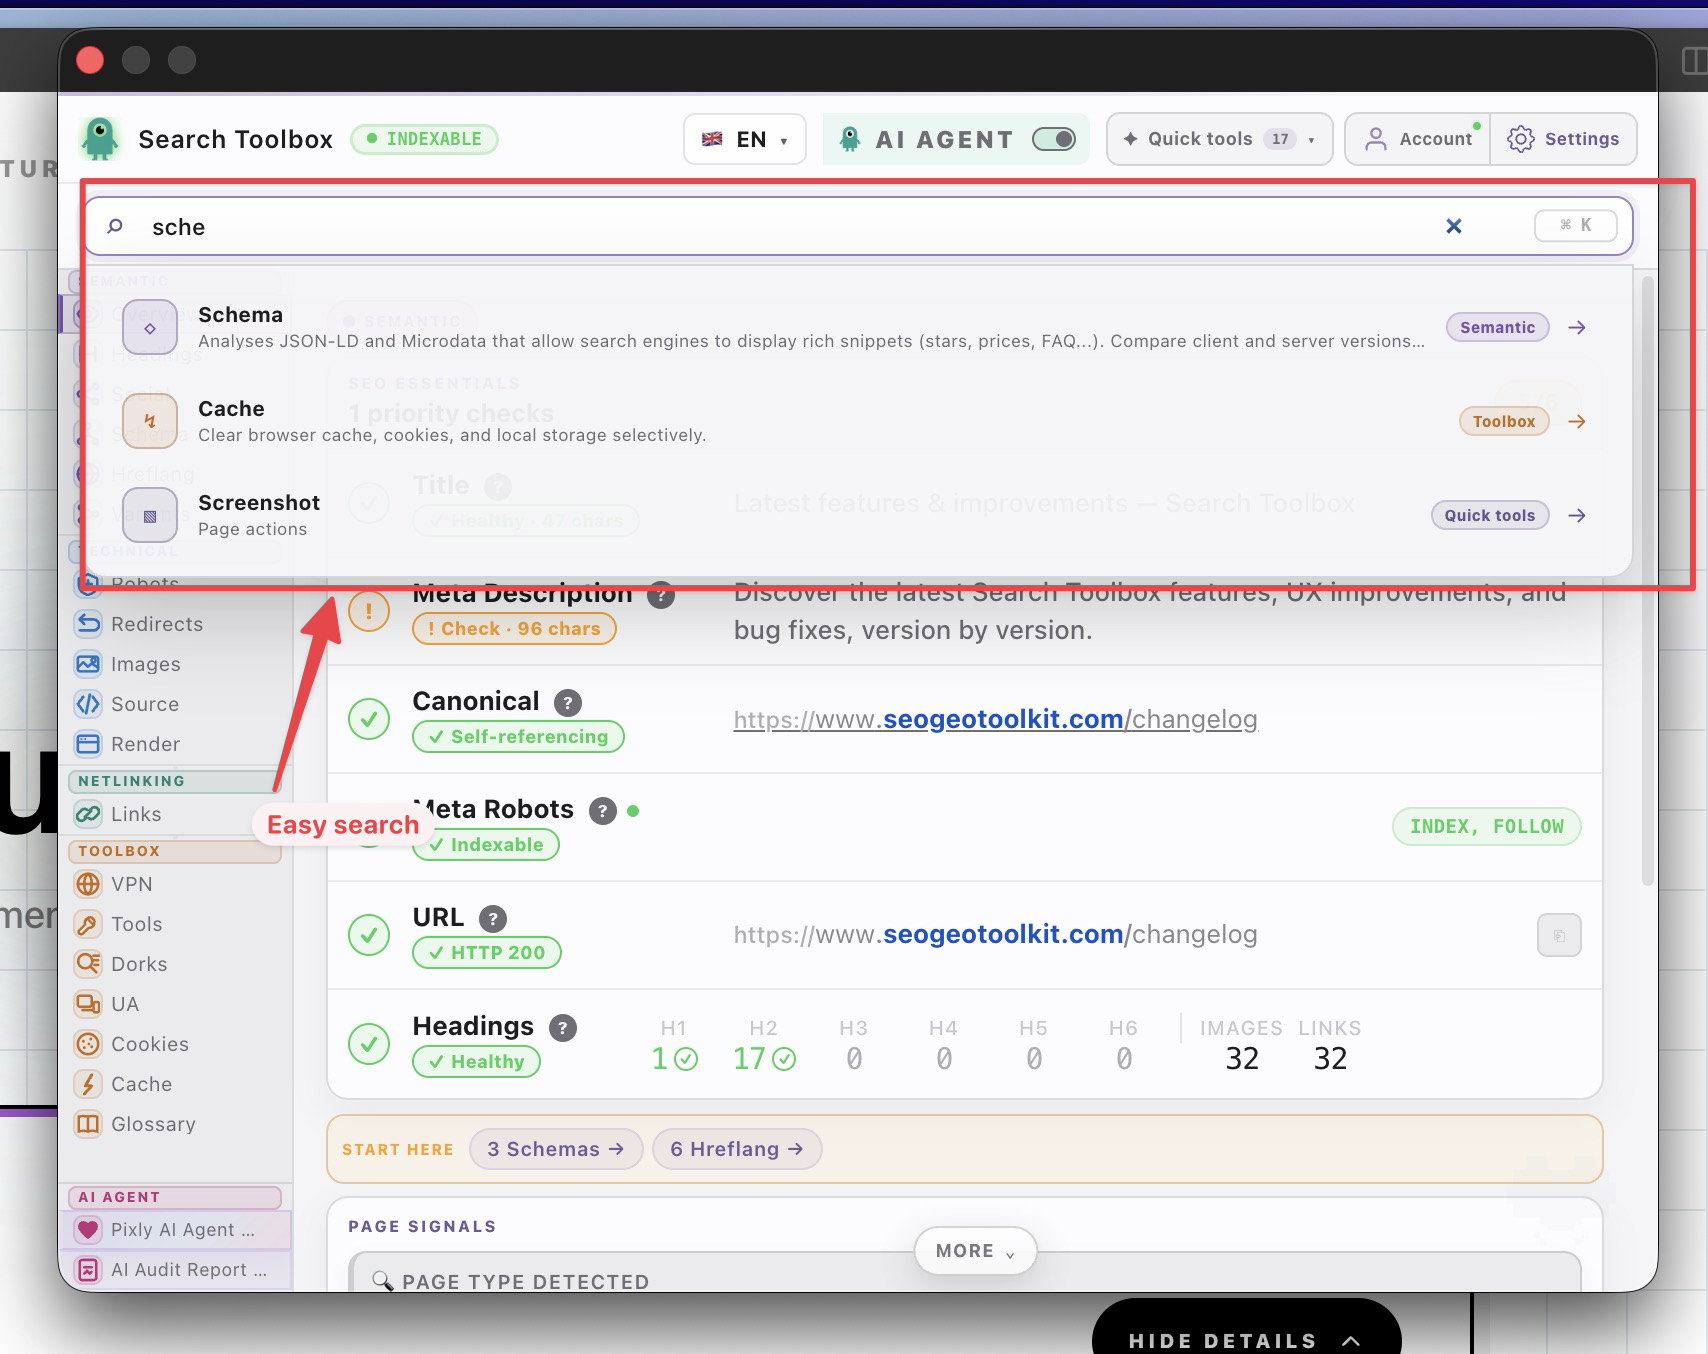Copy the URL with the copy icon

point(1559,935)
